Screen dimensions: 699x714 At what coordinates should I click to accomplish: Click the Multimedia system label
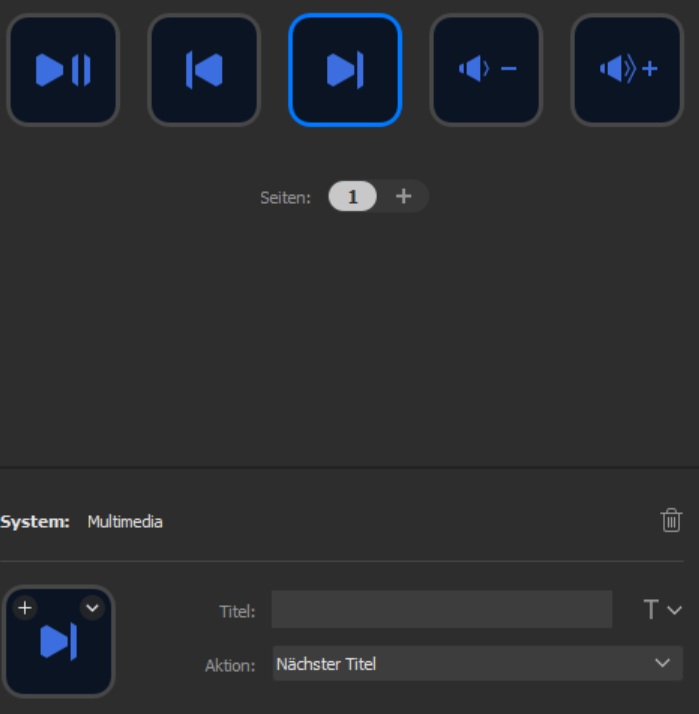(x=125, y=522)
